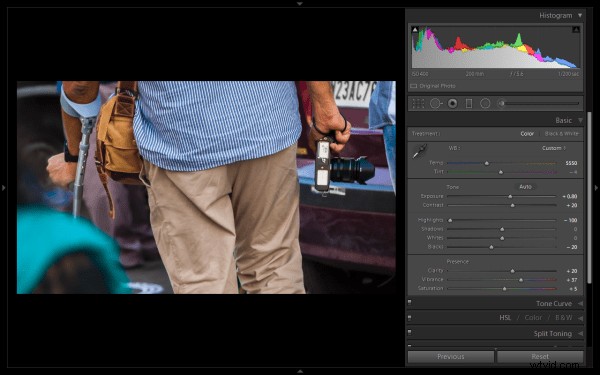The width and height of the screenshot is (600, 375).
Task: Click the Histogram panel title
Action: coord(556,15)
